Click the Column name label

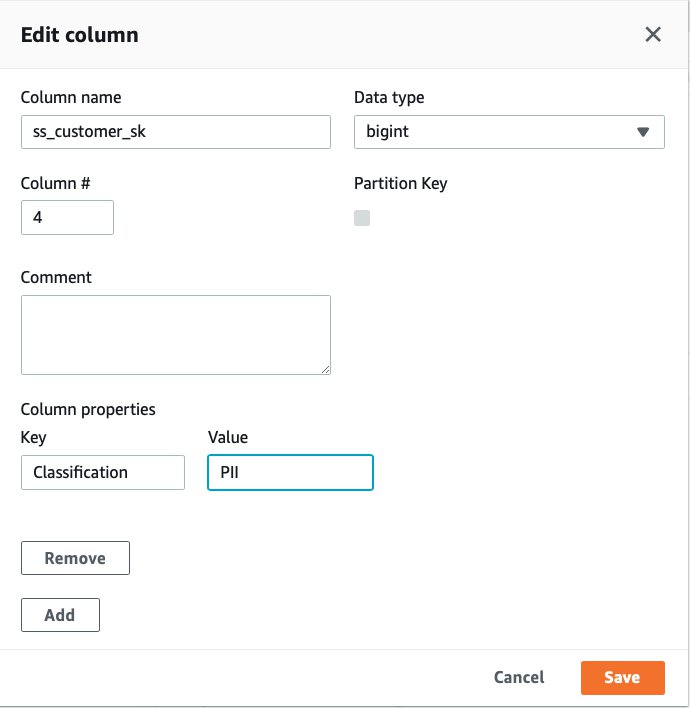(x=71, y=98)
